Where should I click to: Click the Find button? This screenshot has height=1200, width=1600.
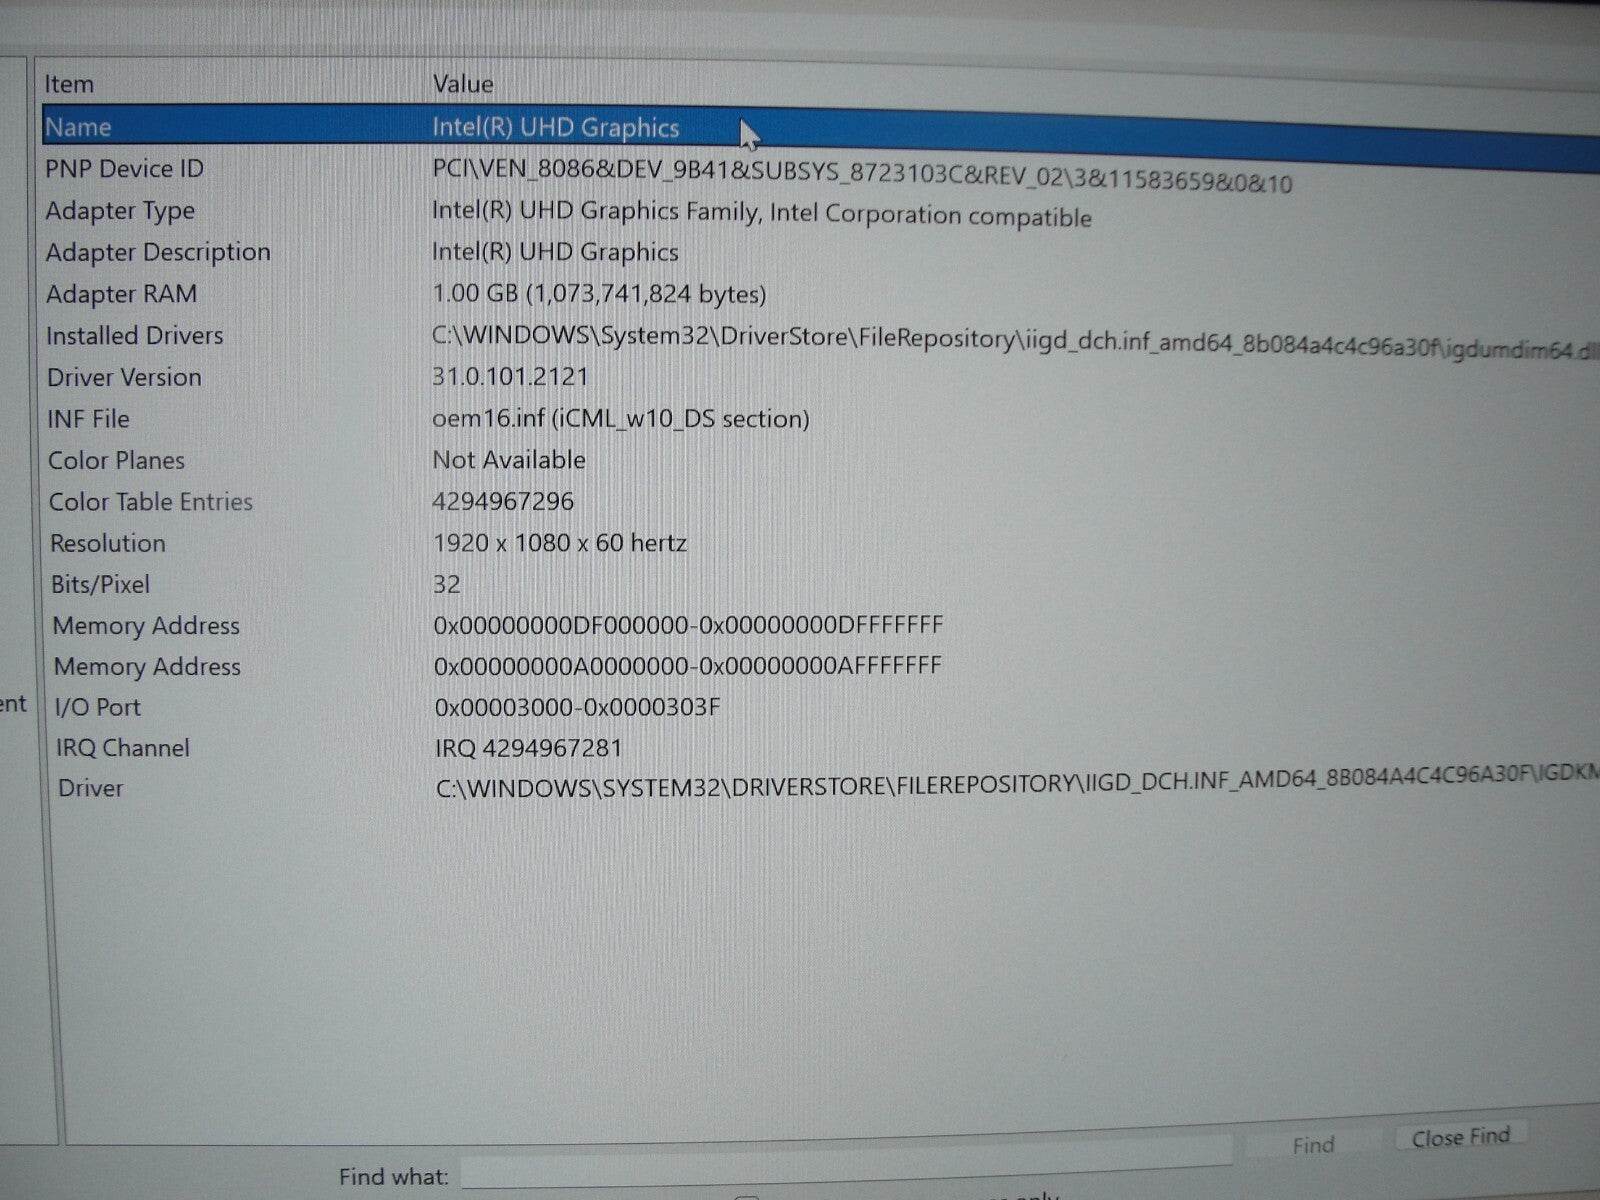pos(1313,1143)
